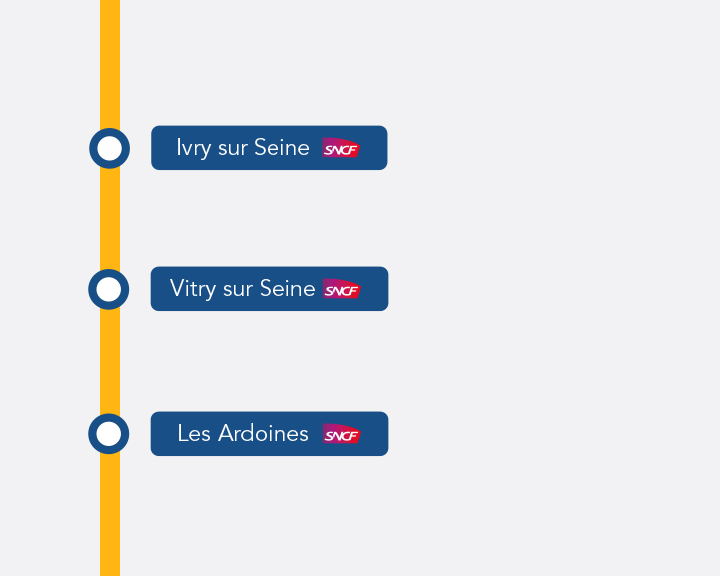Click the yellow line above Ivry sur Seine
This screenshot has height=576, width=720.
pos(110,64)
